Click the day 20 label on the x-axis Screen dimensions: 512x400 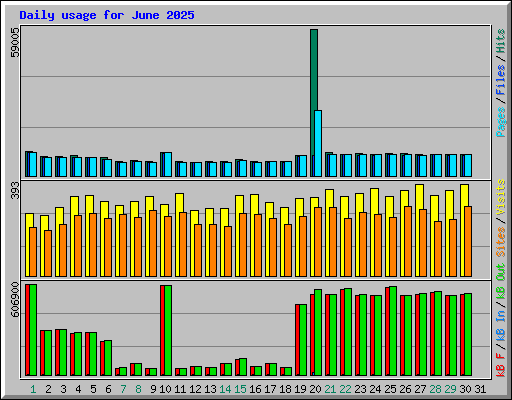coord(315,389)
